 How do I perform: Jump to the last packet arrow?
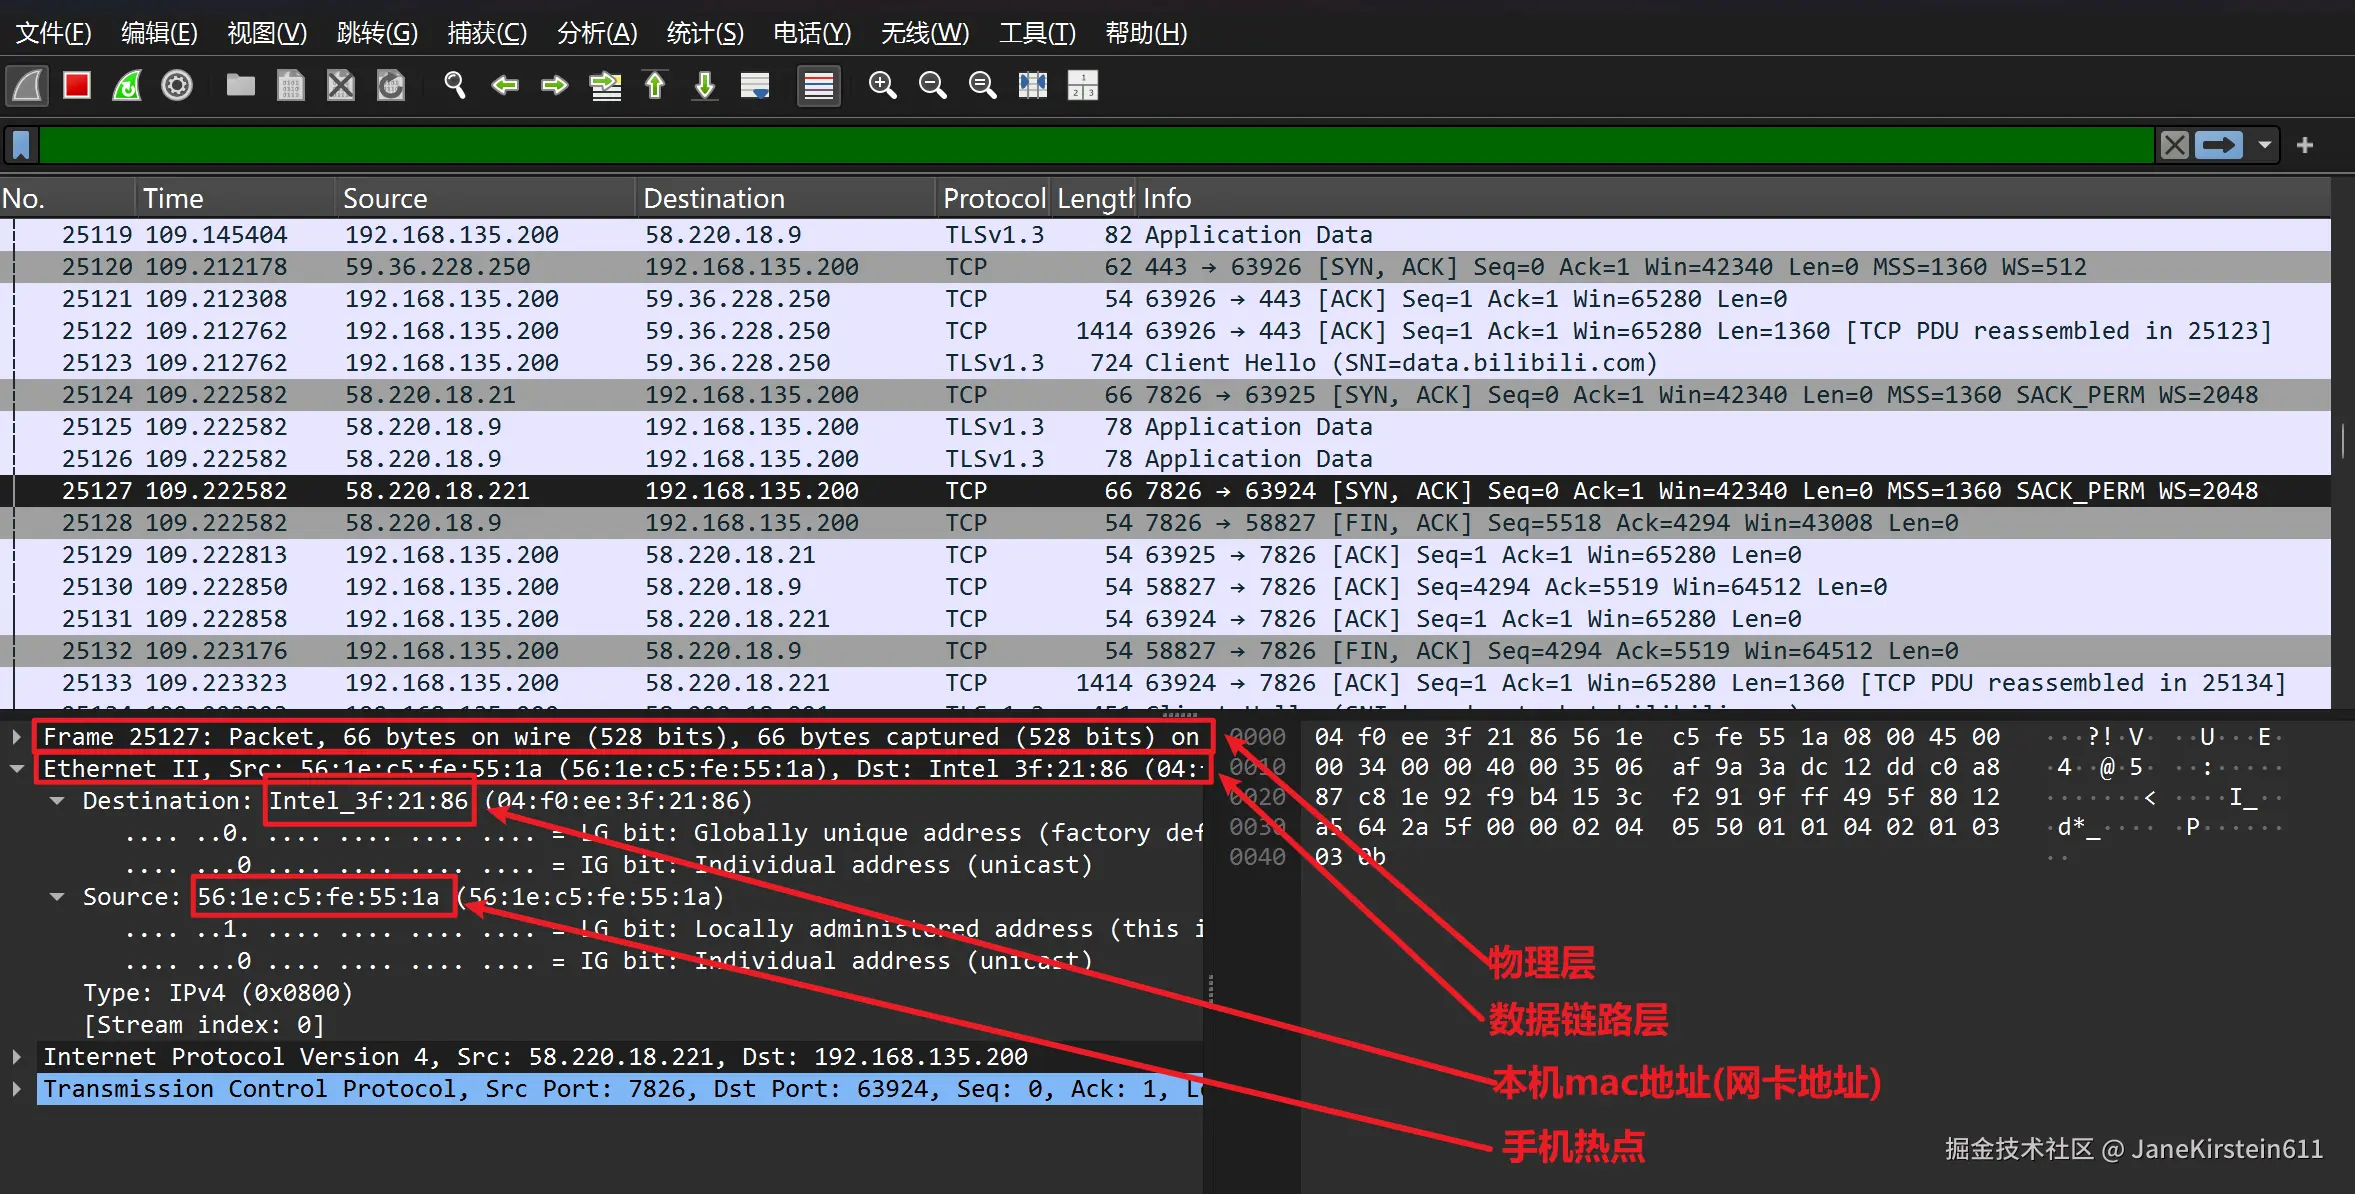pos(705,86)
